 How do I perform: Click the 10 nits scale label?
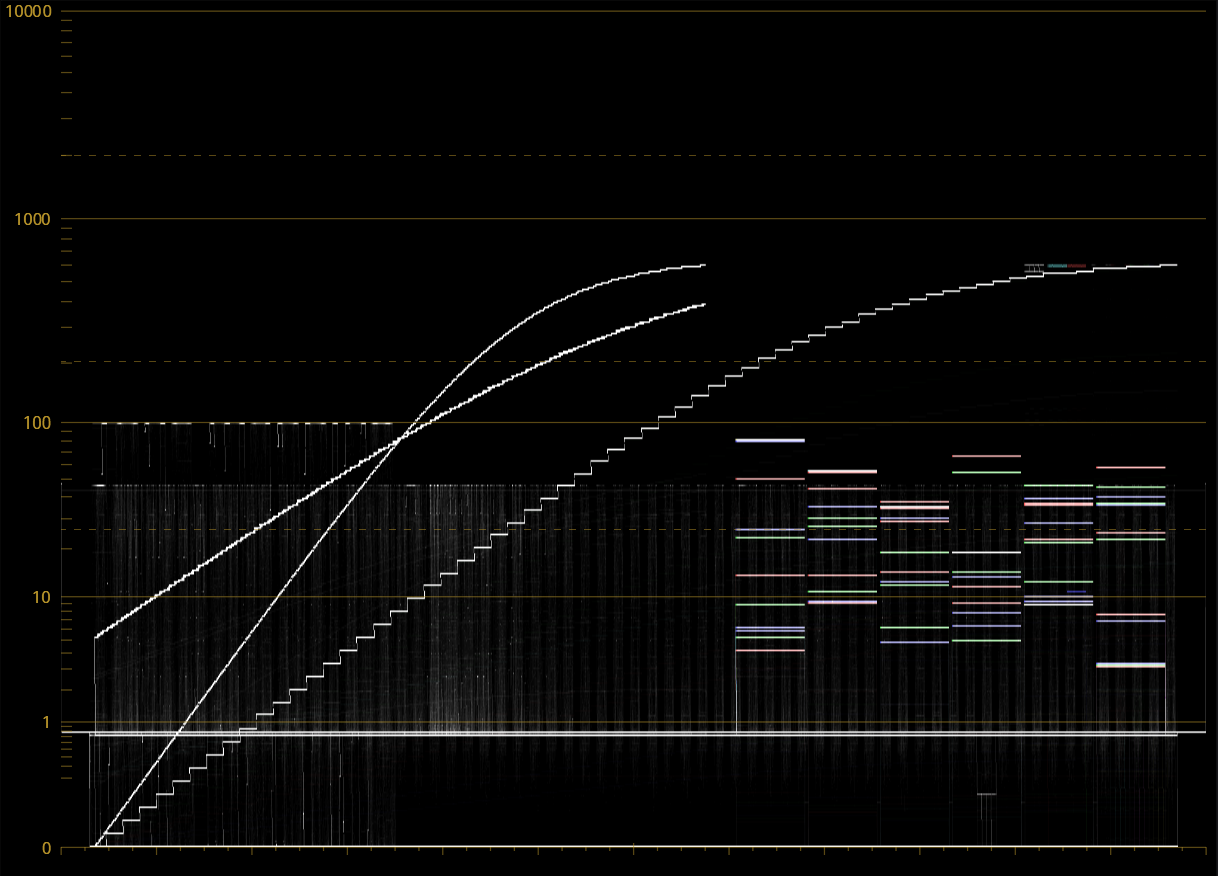click(40, 597)
